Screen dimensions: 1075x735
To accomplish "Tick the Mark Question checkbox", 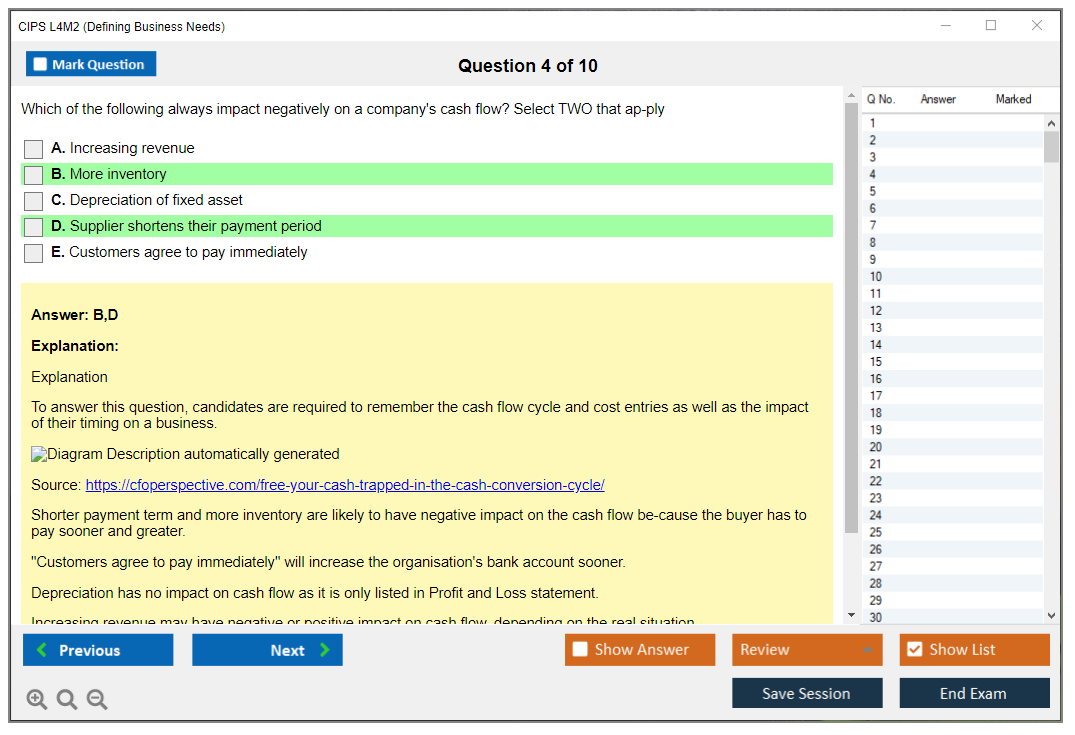I will 41,64.
